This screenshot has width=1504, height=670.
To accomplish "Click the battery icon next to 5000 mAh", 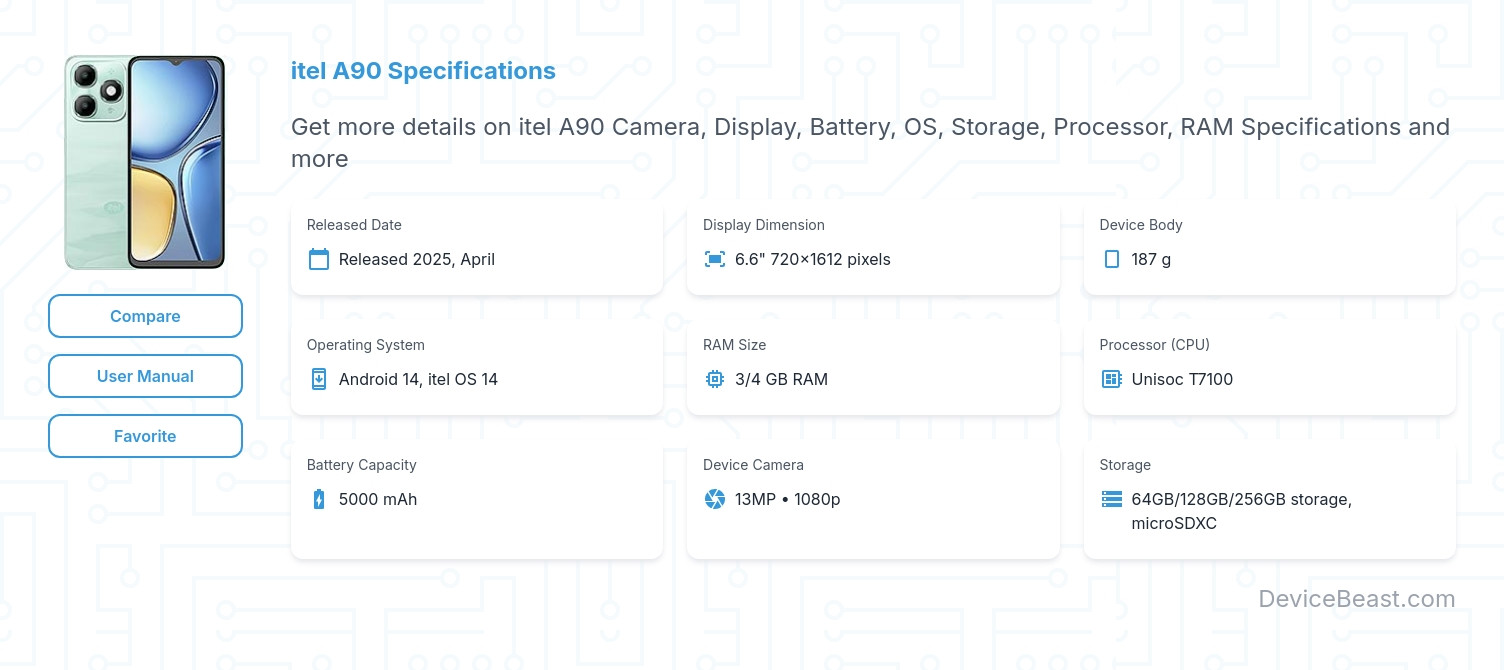I will (319, 499).
